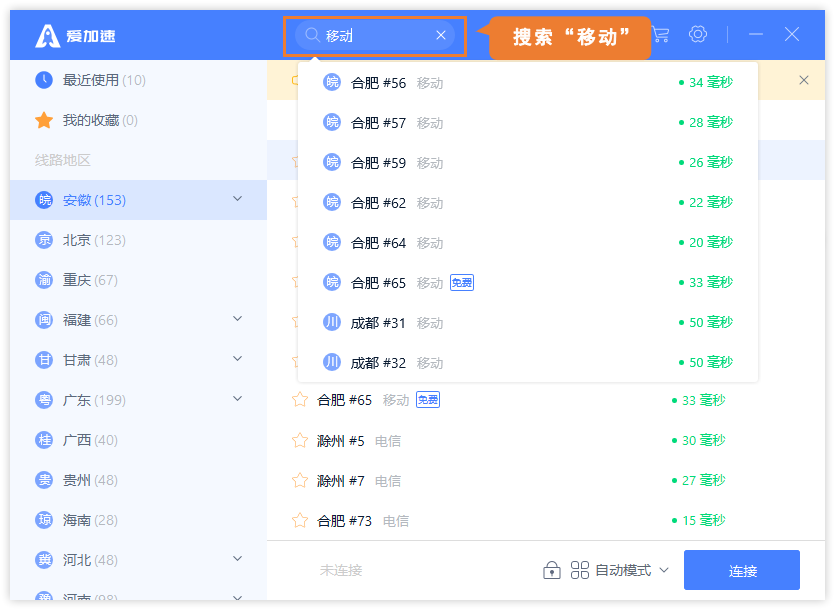Image resolution: width=835 pixels, height=610 pixels.
Task: Click the 免费 badge on list row 合肥 #65
Action: 428,400
